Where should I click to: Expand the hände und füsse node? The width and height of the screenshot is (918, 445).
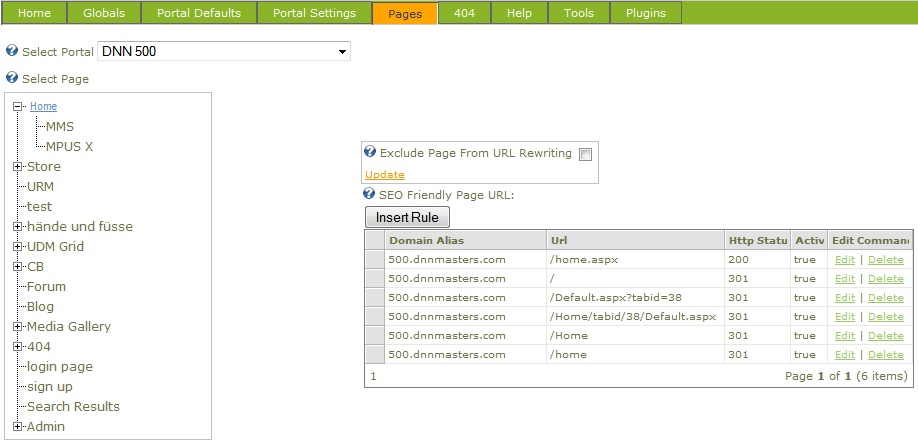coord(17,227)
